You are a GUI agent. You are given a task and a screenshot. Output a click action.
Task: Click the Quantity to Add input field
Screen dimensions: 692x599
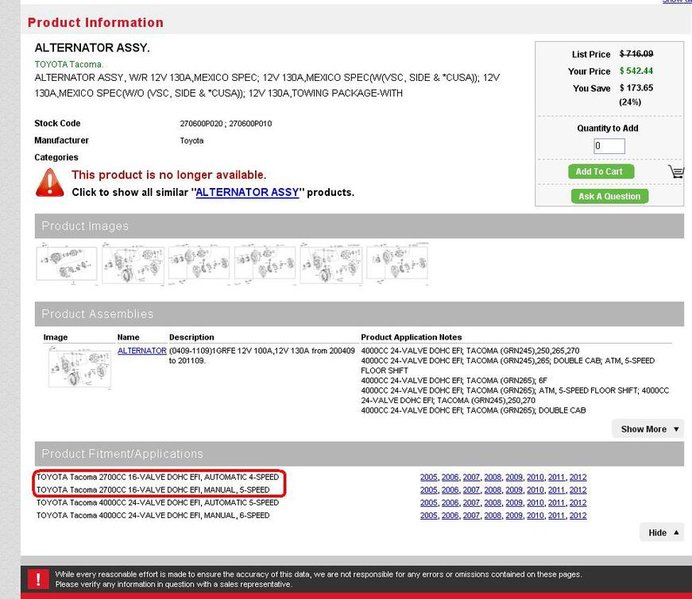[609, 146]
